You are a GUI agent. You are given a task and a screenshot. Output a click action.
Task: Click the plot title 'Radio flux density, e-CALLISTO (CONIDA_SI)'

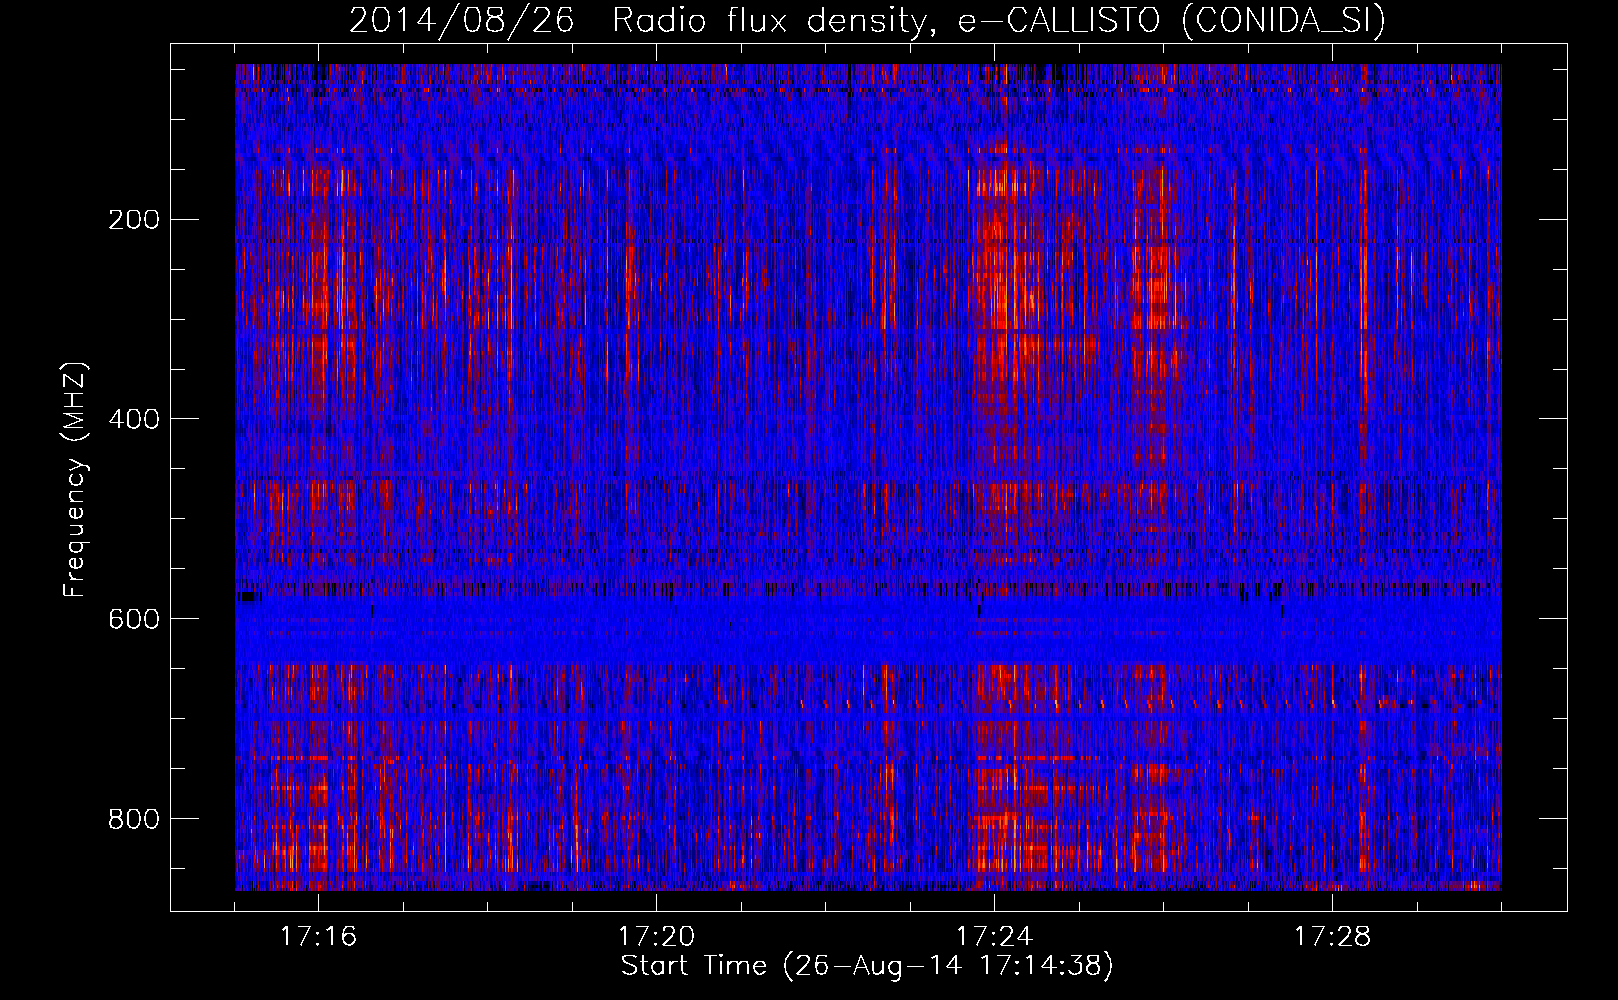[x=999, y=20]
